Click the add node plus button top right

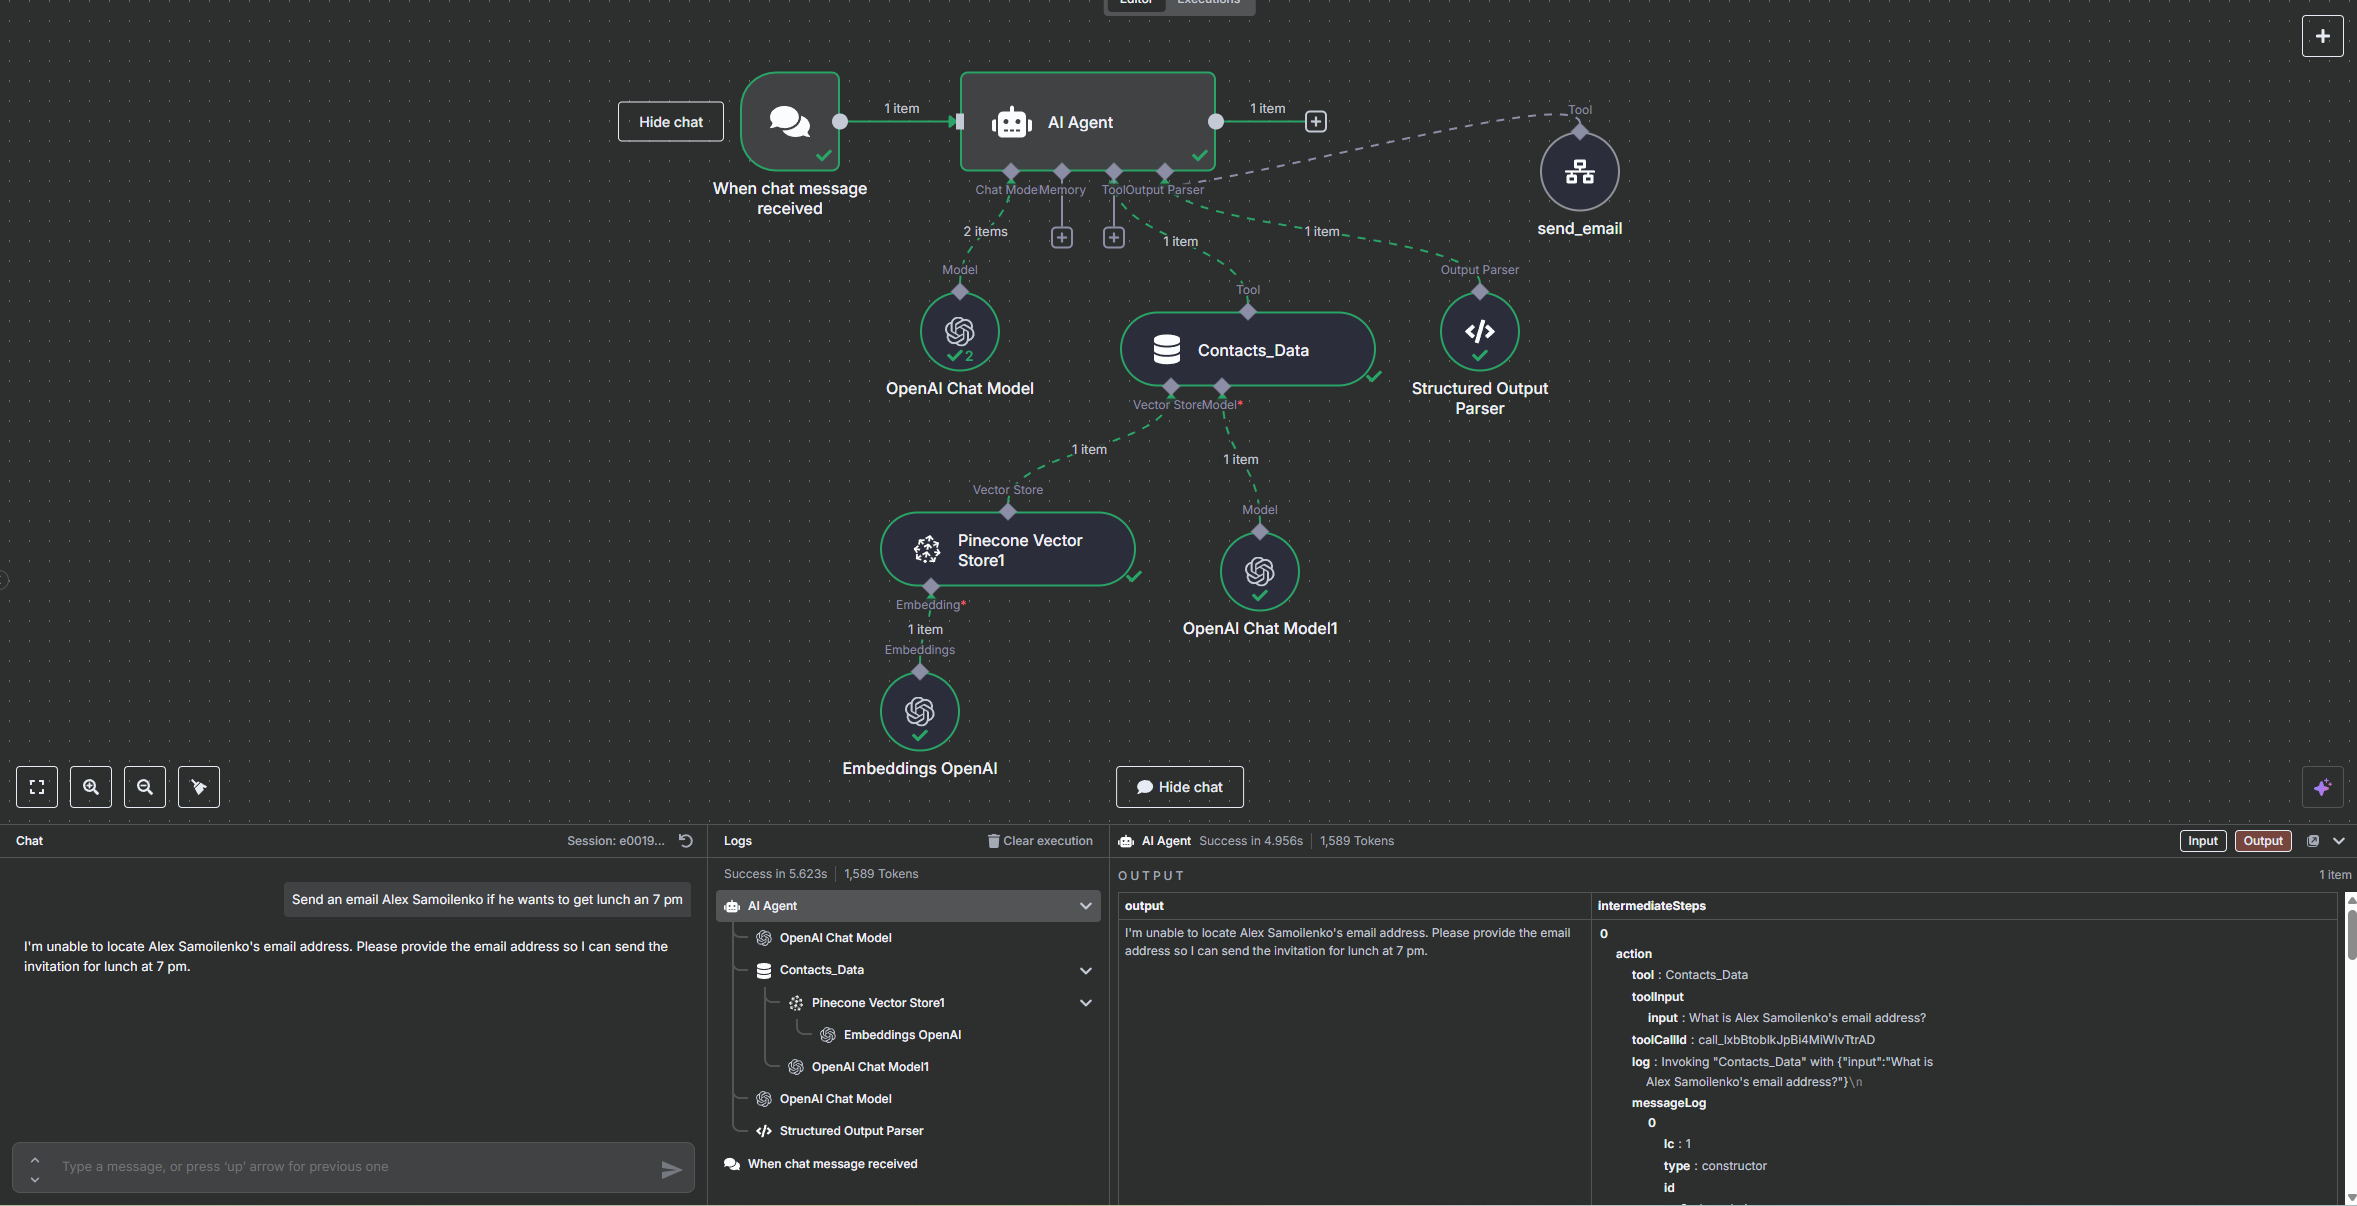2322,37
